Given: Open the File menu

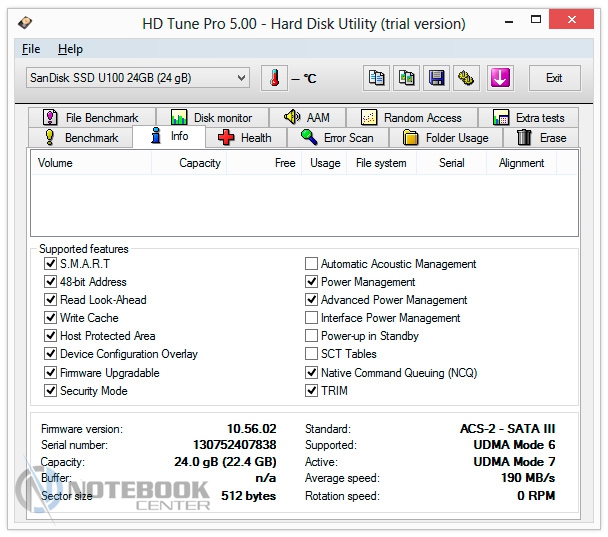Looking at the screenshot, I should (x=31, y=49).
